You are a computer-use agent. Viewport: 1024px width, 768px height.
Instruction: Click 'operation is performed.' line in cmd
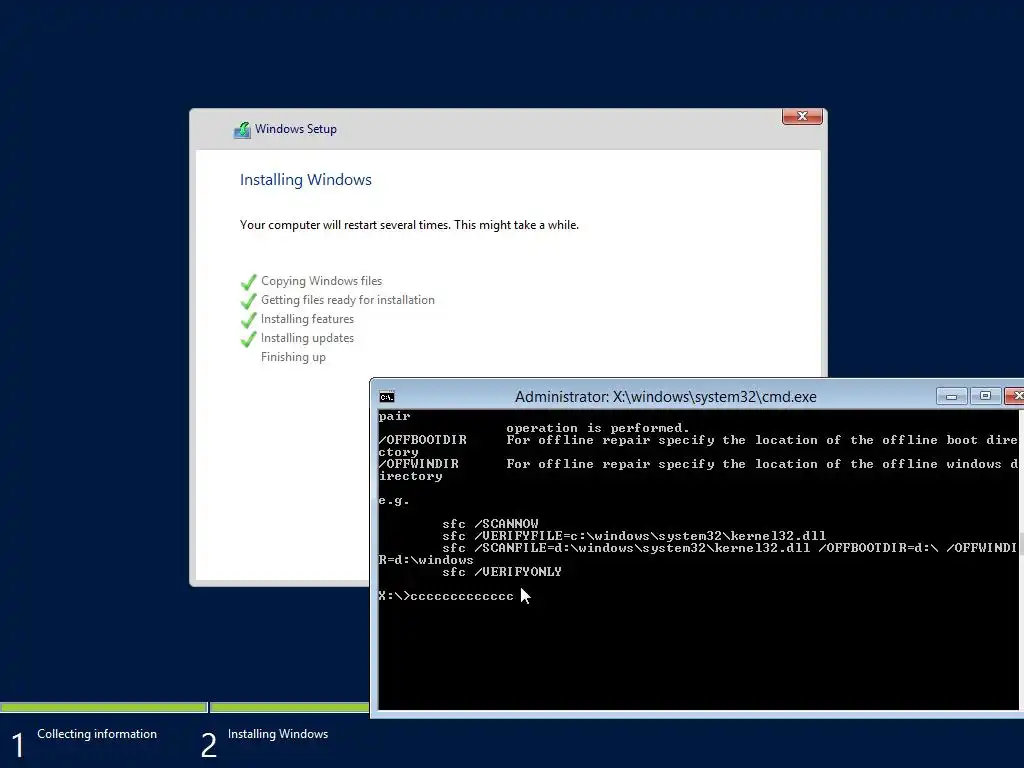coord(598,428)
